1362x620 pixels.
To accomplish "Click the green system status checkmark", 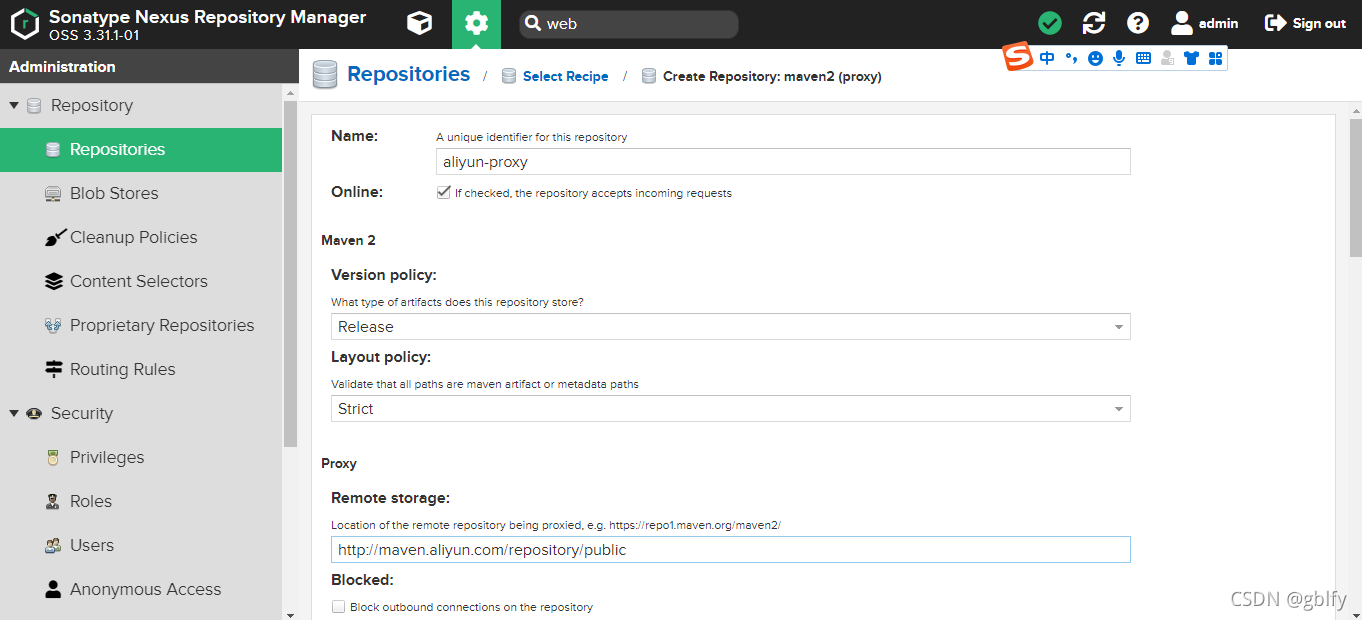I will [1049, 23].
